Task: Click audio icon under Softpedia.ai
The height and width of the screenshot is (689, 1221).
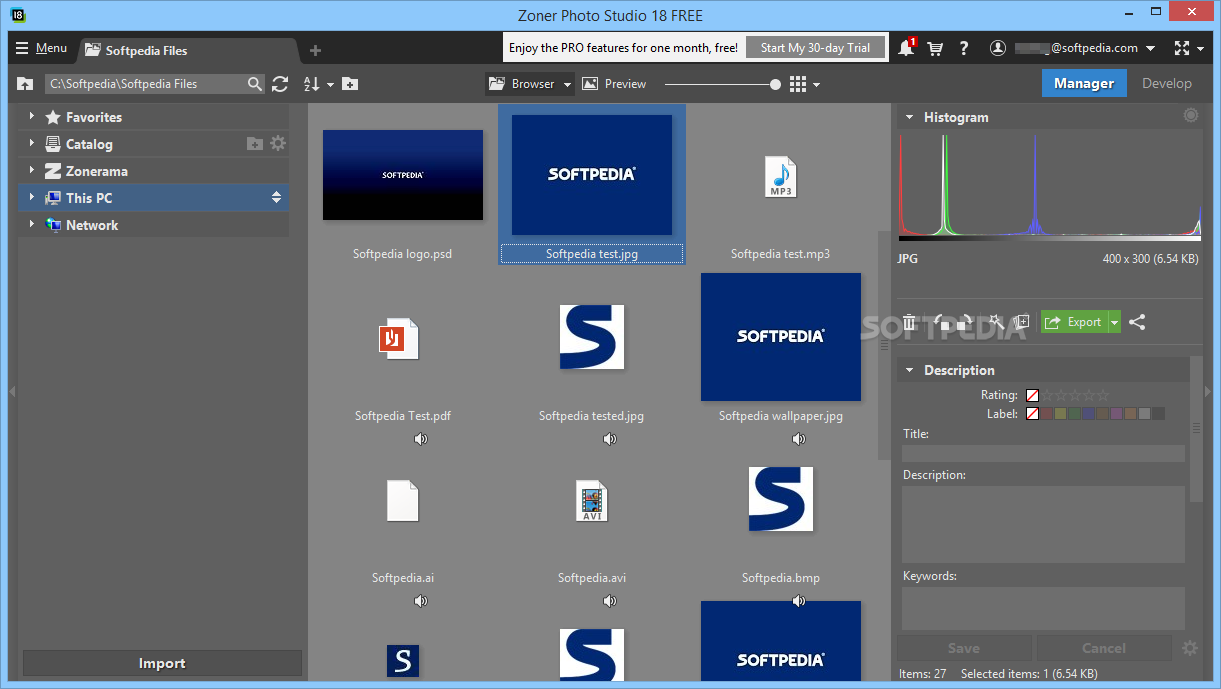Action: point(421,601)
